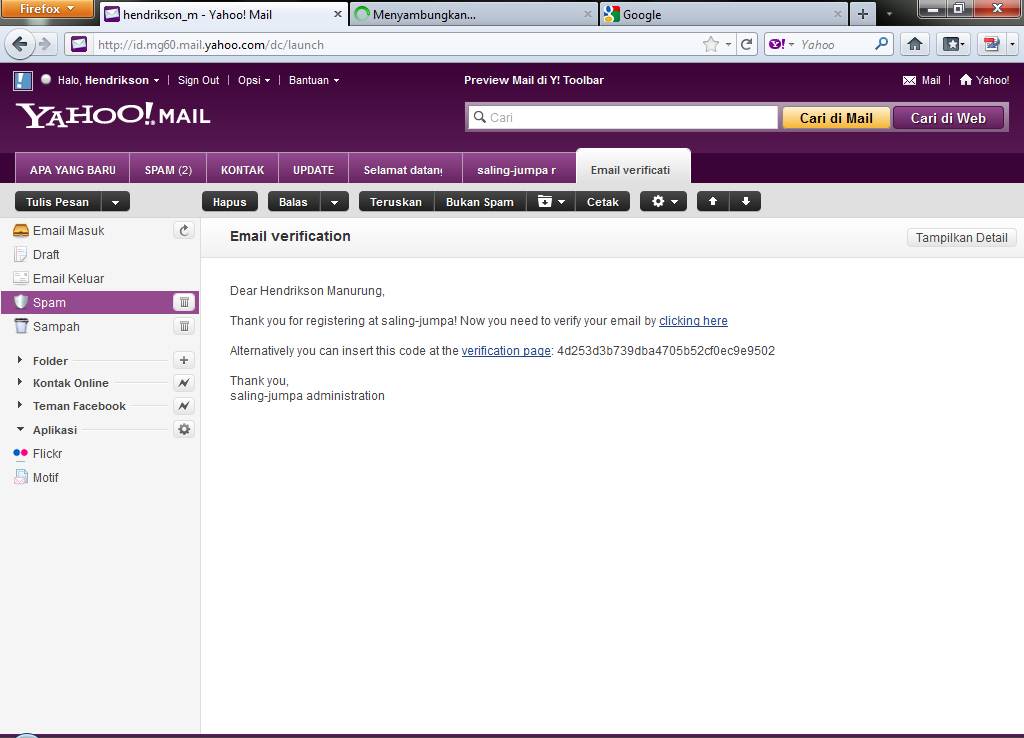
Task: Open Halo, Hendrikson account dropdown
Action: click(108, 80)
